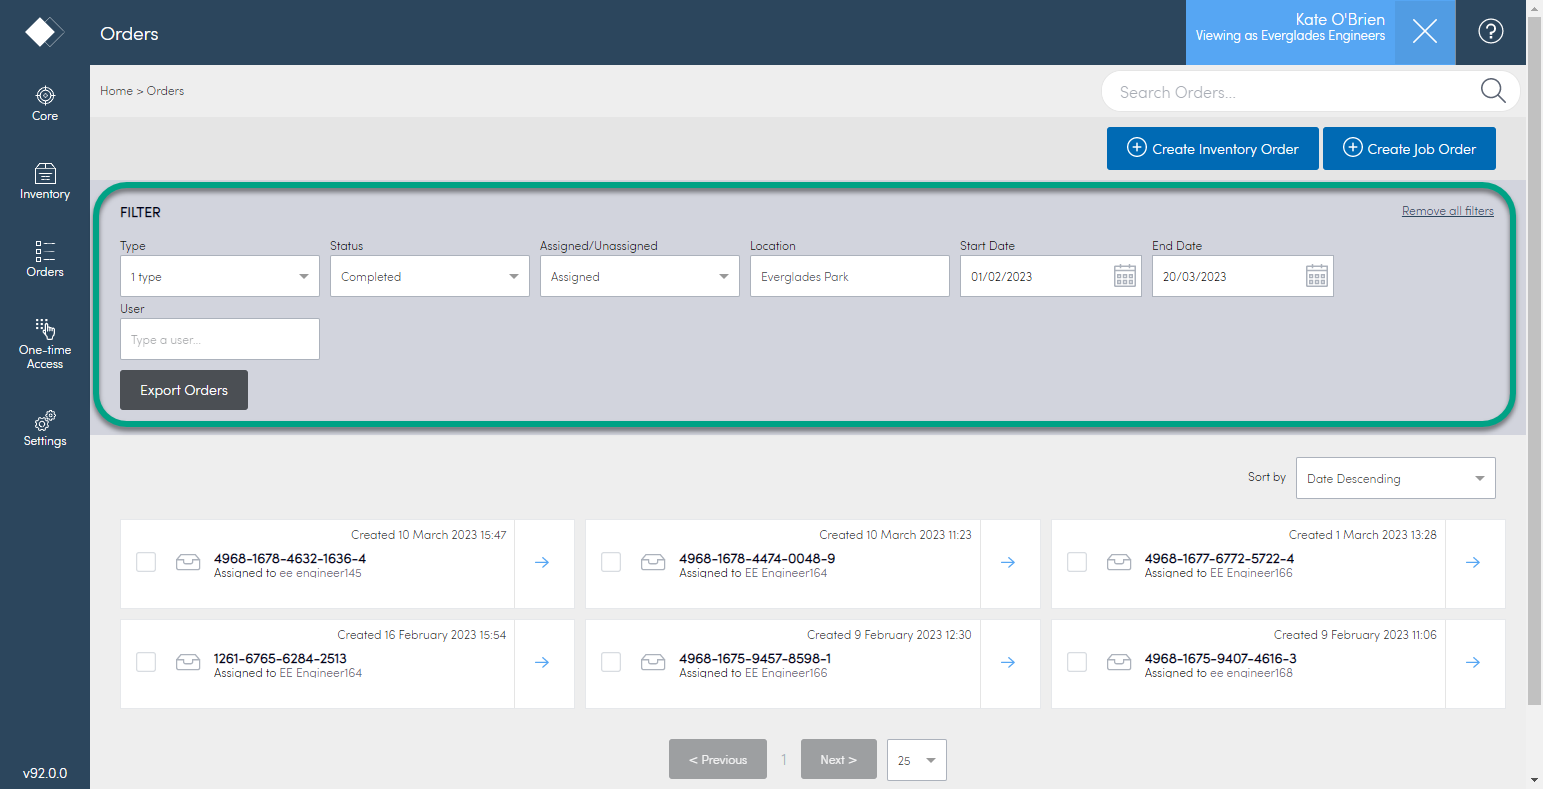
Task: Click the Export Orders button
Action: (x=184, y=390)
